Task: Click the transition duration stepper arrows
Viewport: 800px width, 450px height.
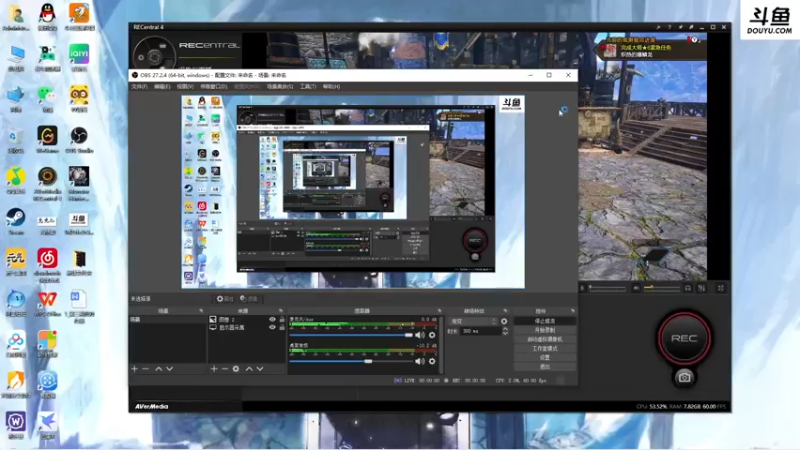Action: 505,331
